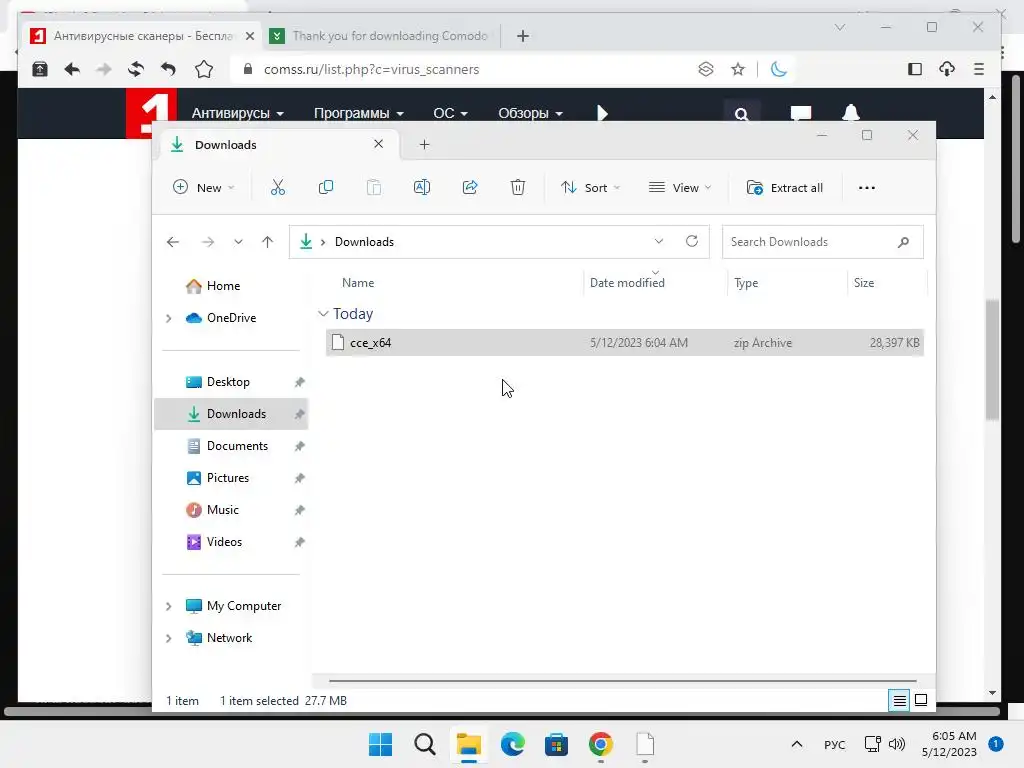The image size is (1024, 768).
Task: Click browser reload icon
Action: pos(135,69)
